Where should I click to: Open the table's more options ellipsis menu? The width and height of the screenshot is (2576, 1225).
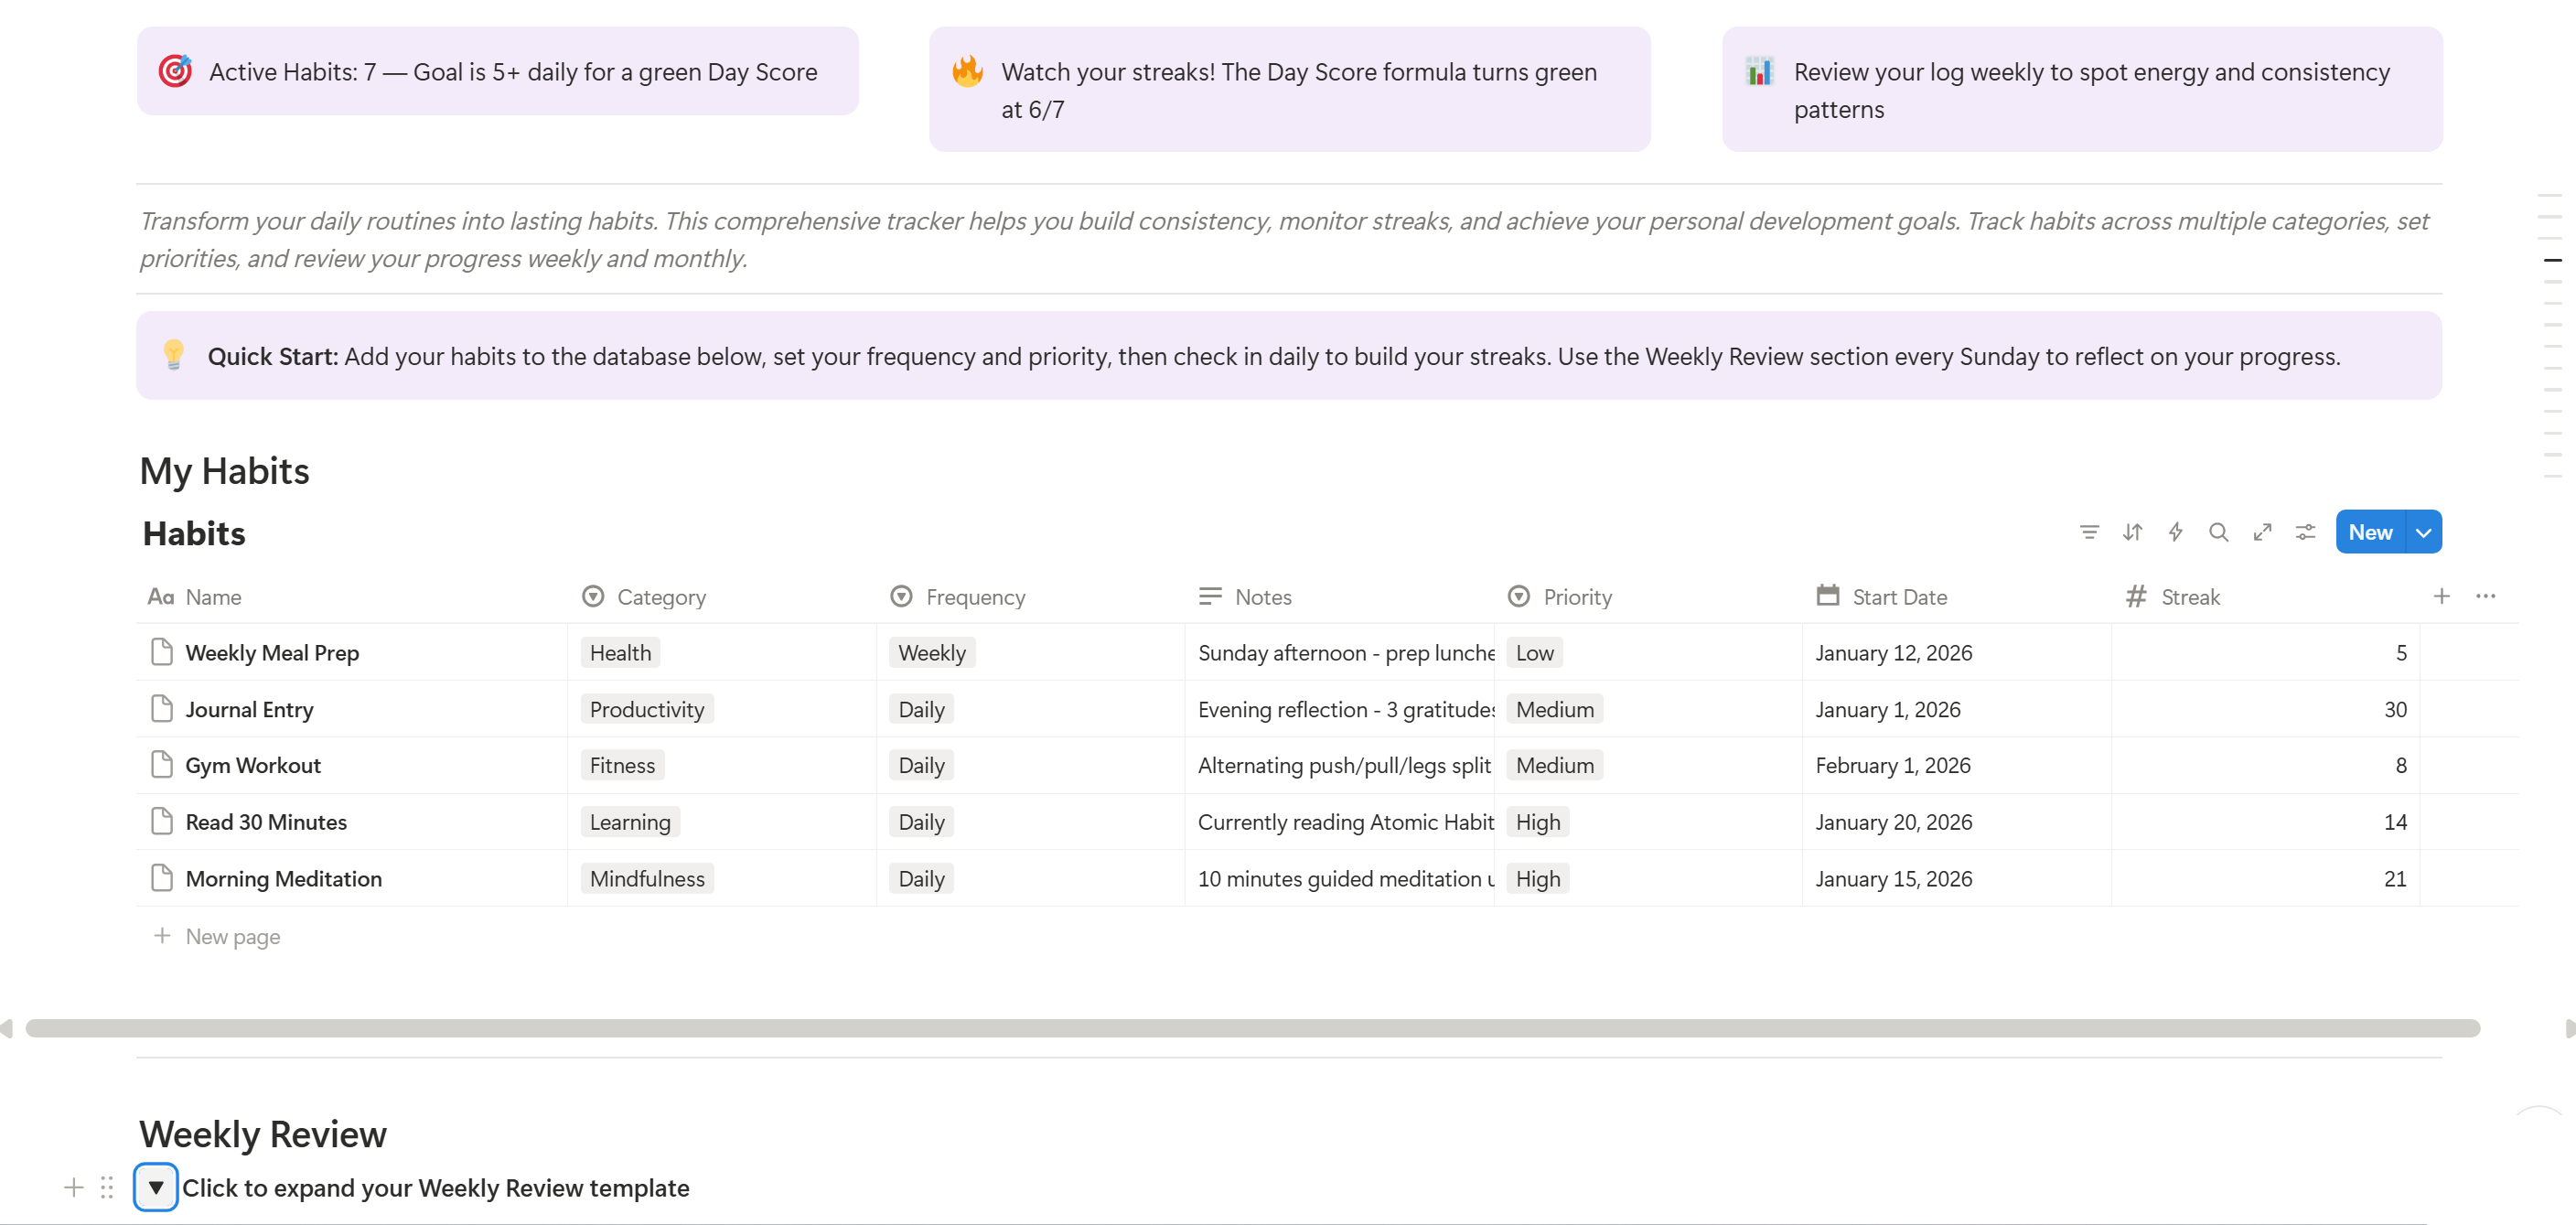click(x=2486, y=596)
